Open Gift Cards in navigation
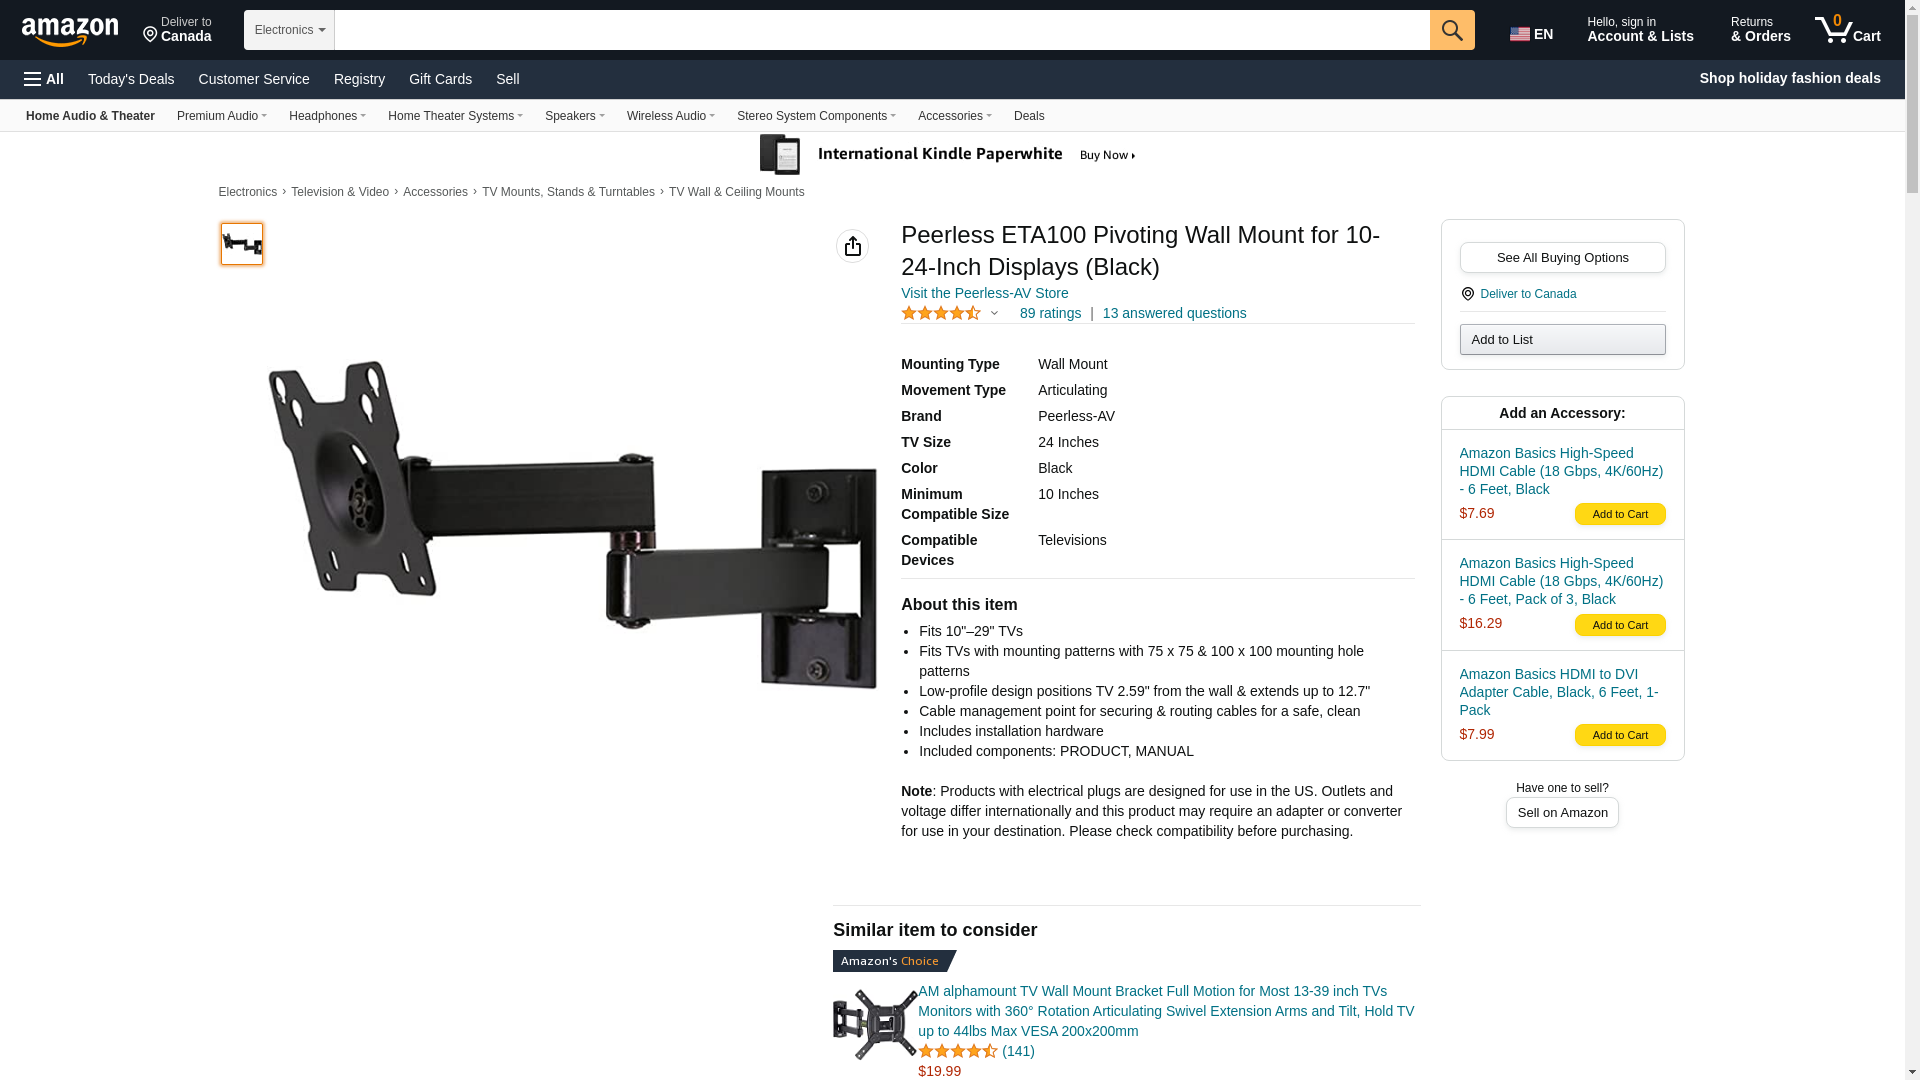This screenshot has width=1920, height=1080. pos(440,79)
